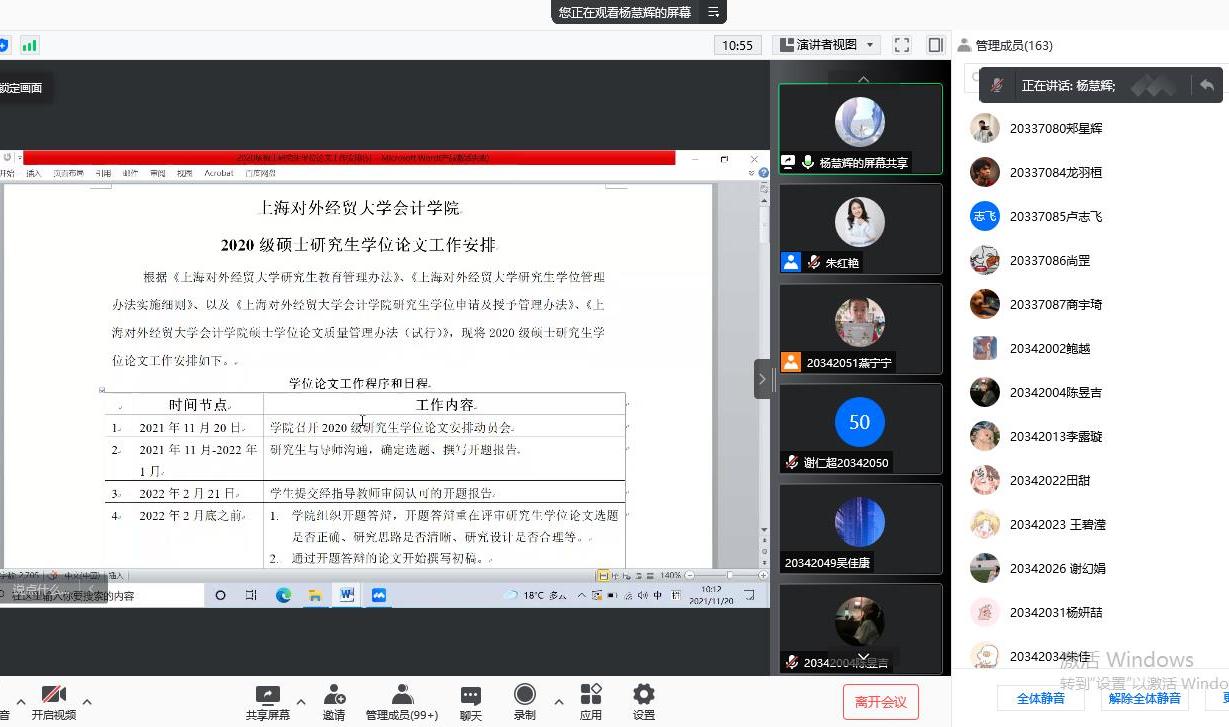Expand video options arrow beside 开启视频
Viewport: 1229px width, 727px height.
point(87,701)
